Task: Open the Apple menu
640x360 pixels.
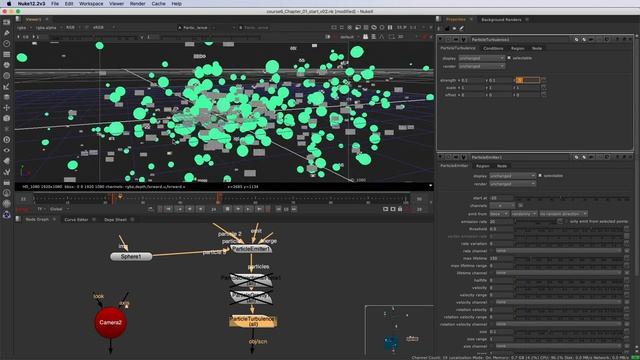Action: (9, 4)
